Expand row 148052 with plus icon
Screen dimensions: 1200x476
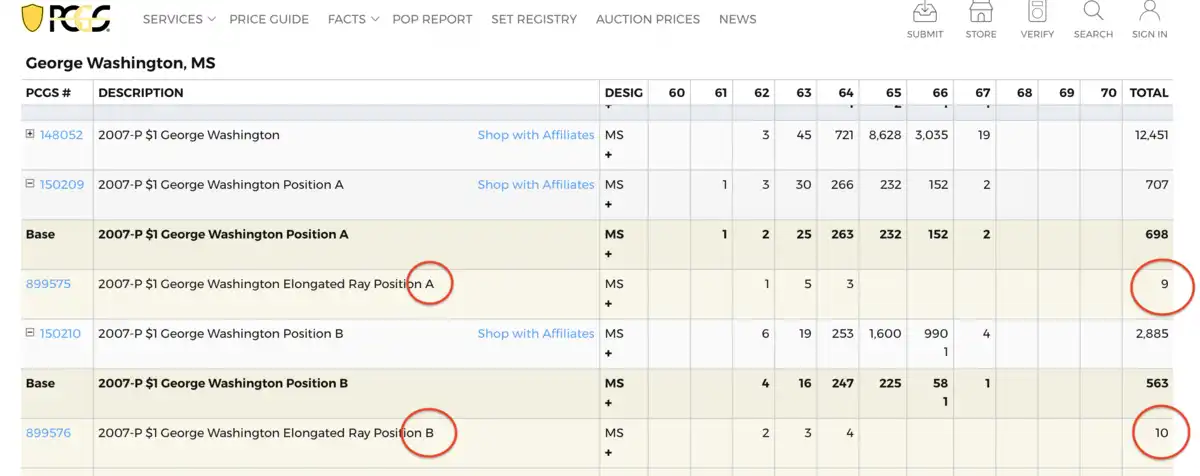point(30,134)
